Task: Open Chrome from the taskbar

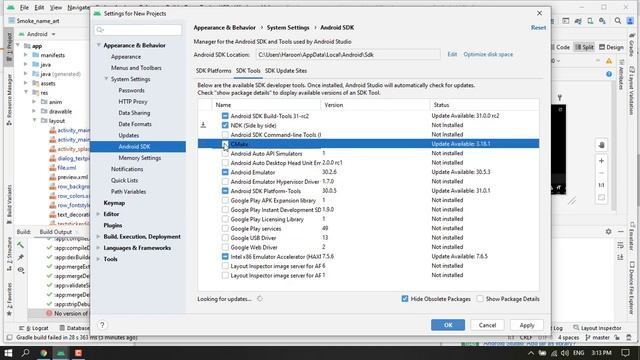Action: (x=43, y=353)
